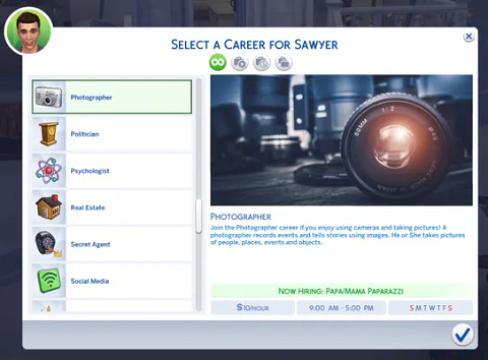
Task: Click the Photographer camera icon
Action: [x=49, y=97]
